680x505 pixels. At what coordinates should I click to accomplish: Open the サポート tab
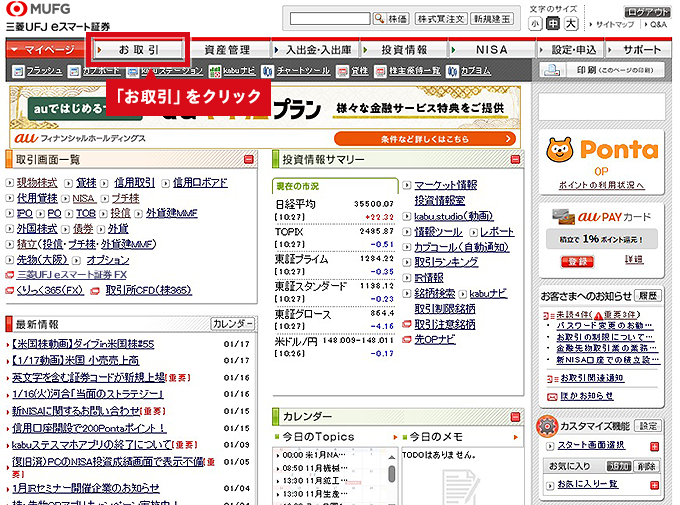(638, 50)
